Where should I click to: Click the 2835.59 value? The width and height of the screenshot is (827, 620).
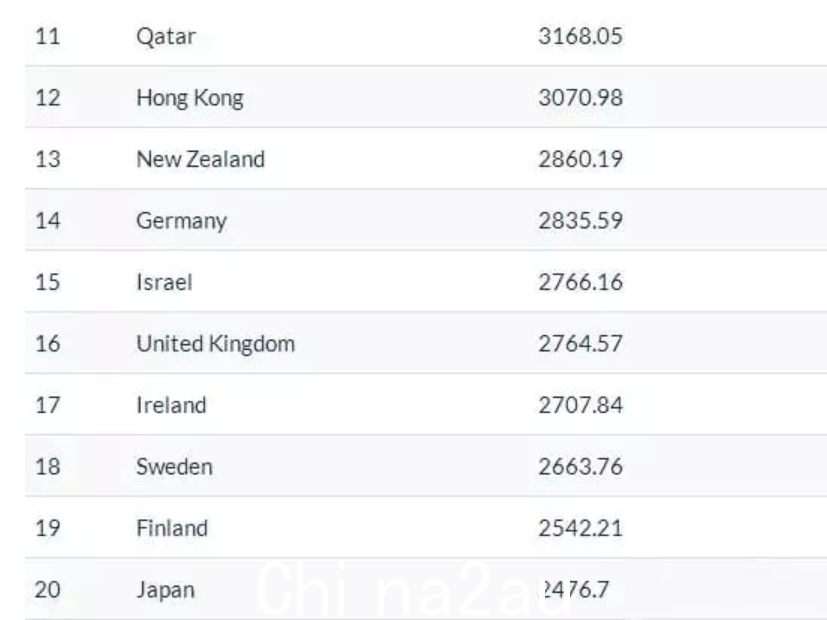[x=580, y=221]
